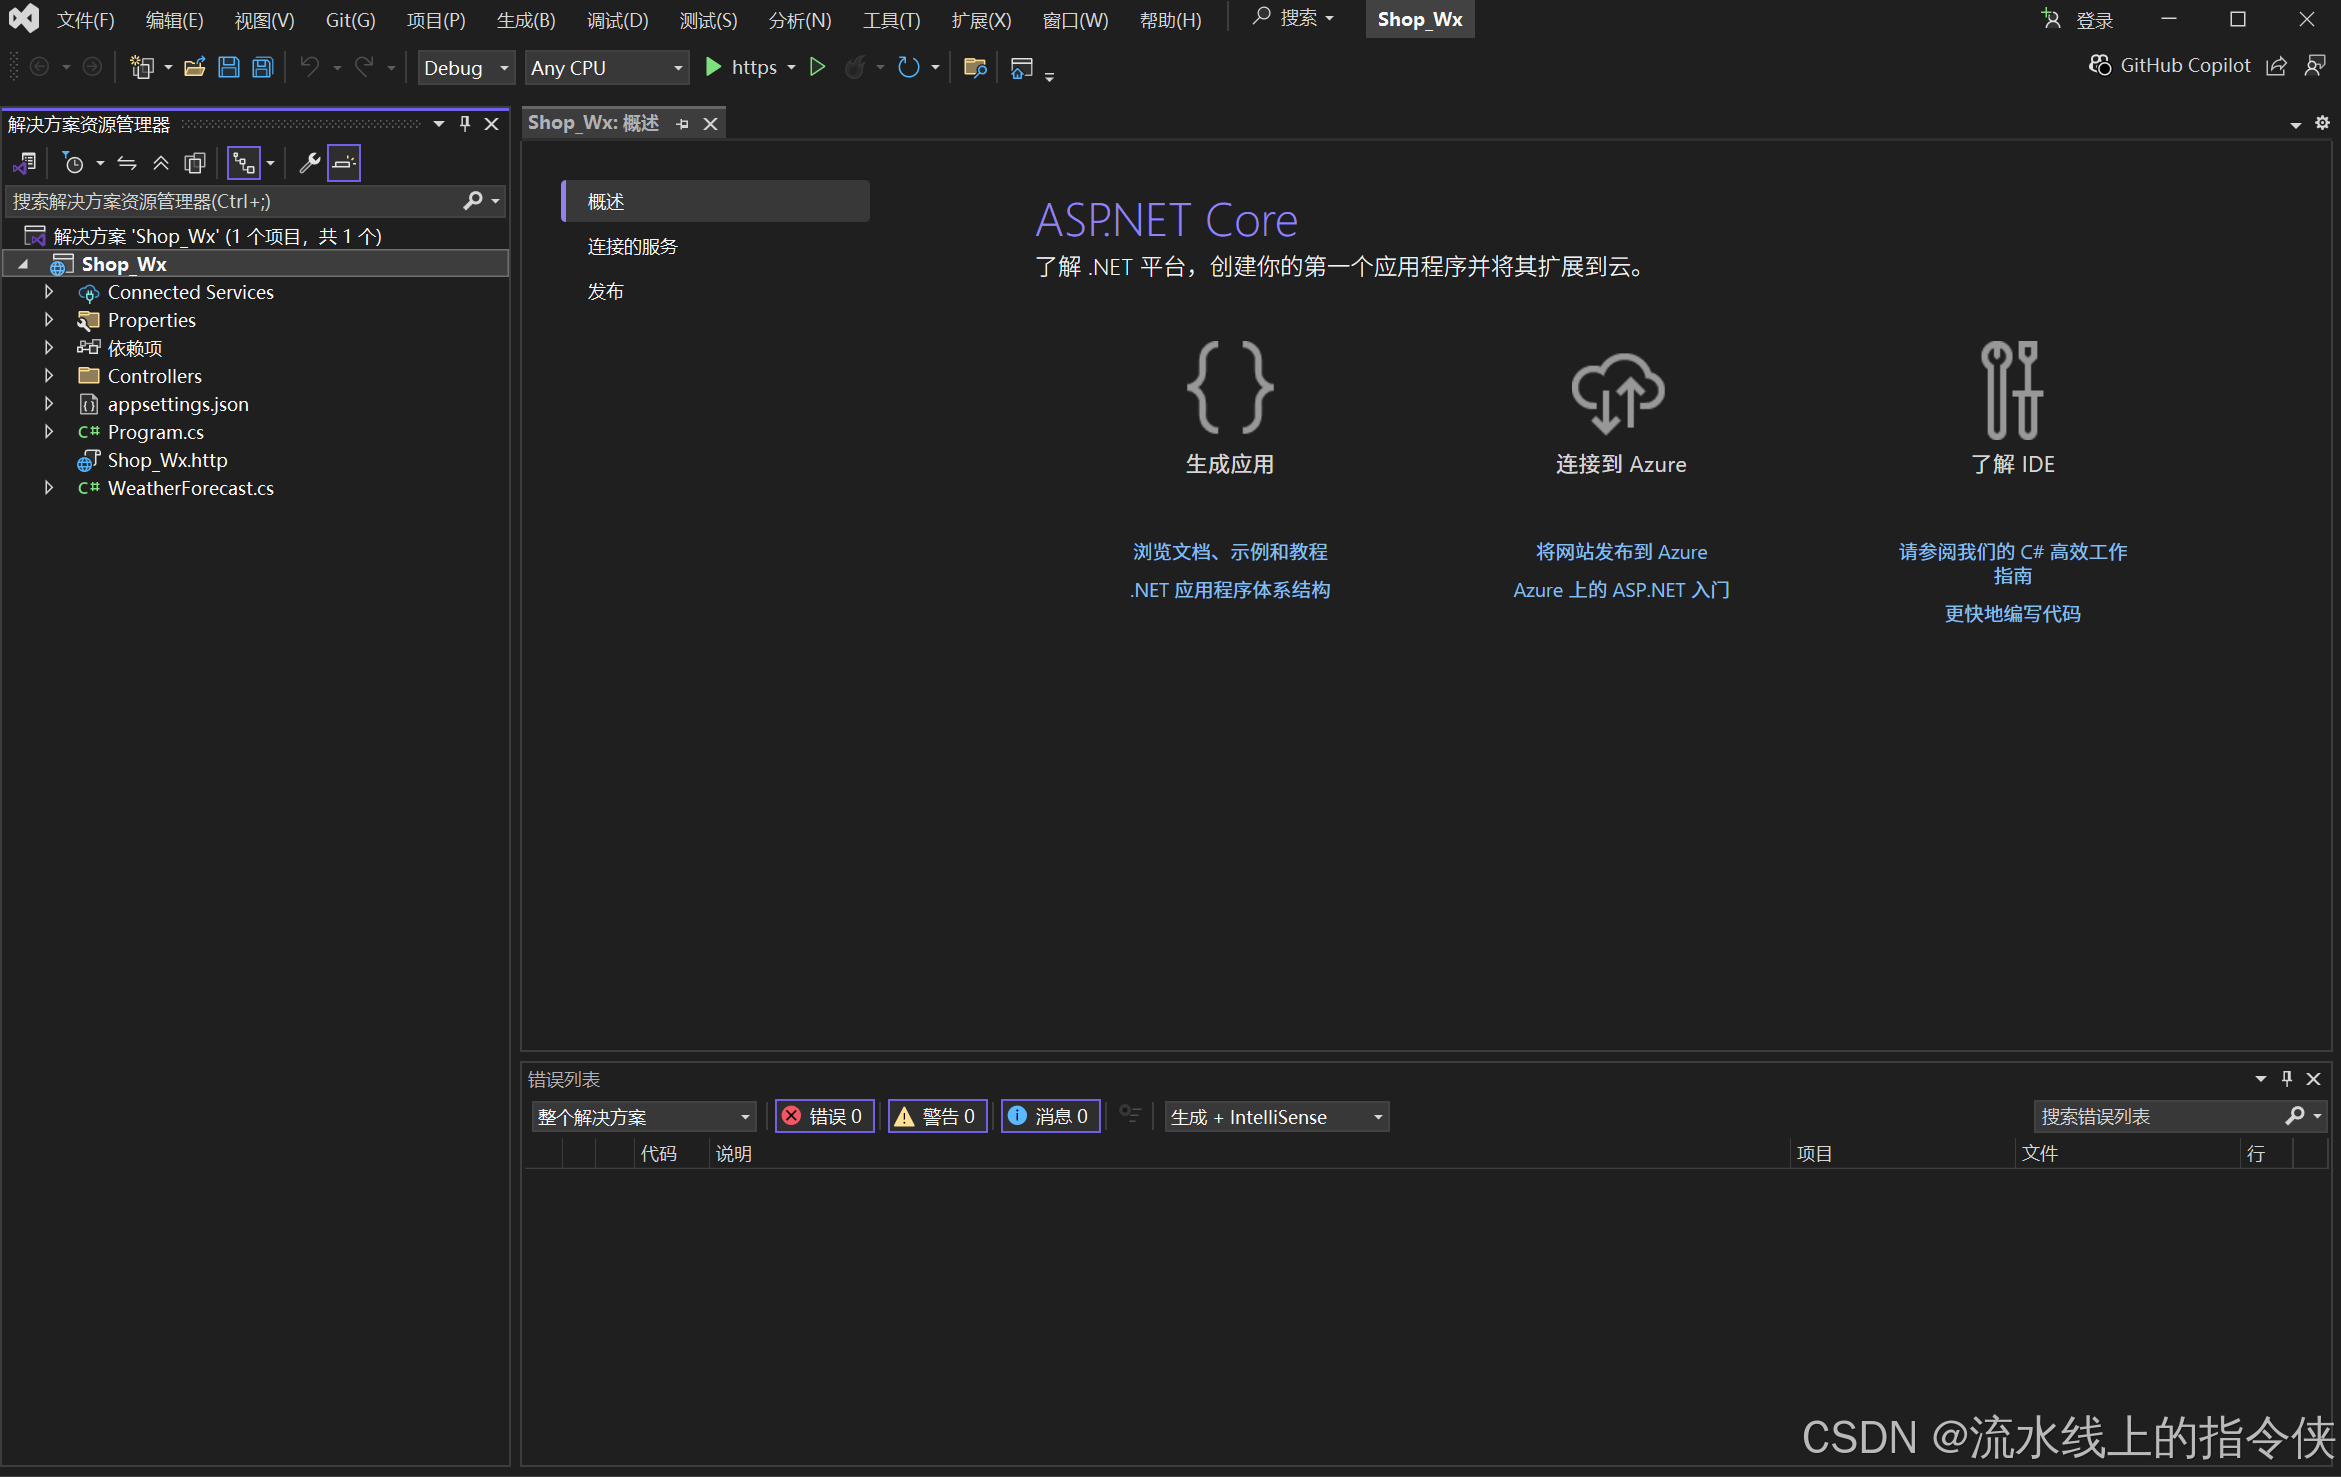The image size is (2341, 1477).
Task: Open the 生成 + IntelliSense dropdown
Action: pos(1276,1117)
